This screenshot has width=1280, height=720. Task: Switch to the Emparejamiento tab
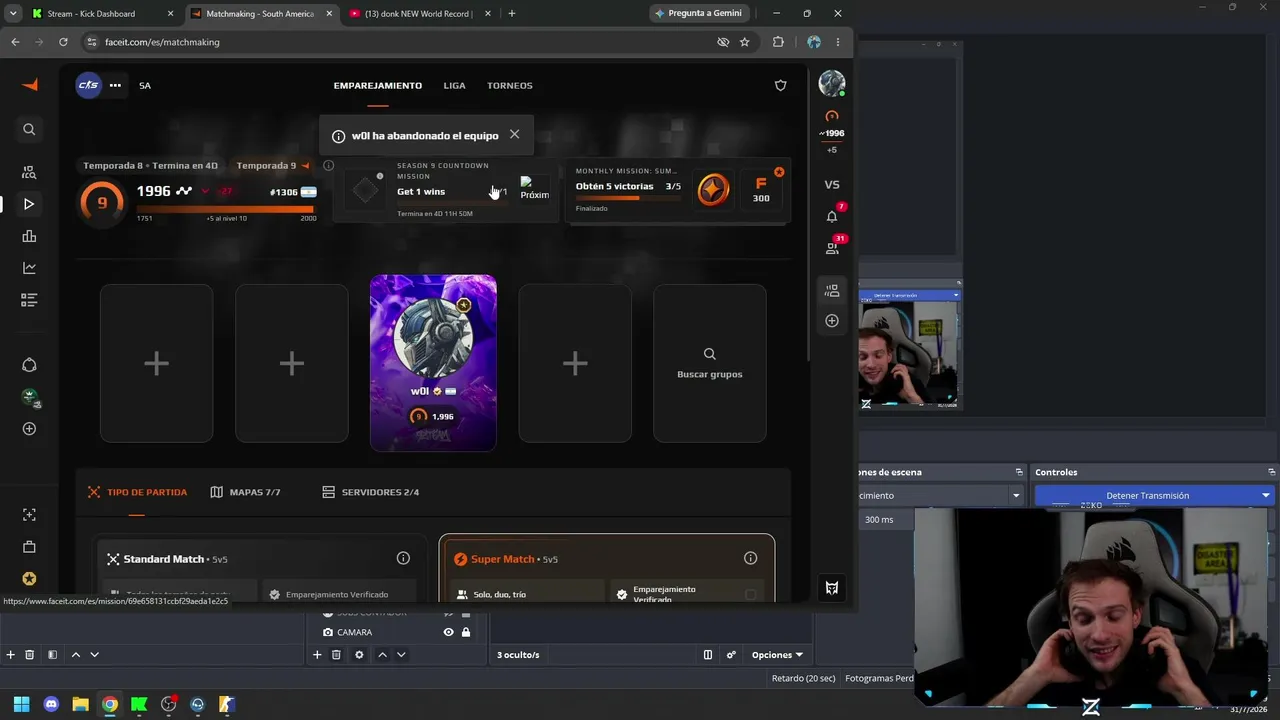pyautogui.click(x=378, y=85)
